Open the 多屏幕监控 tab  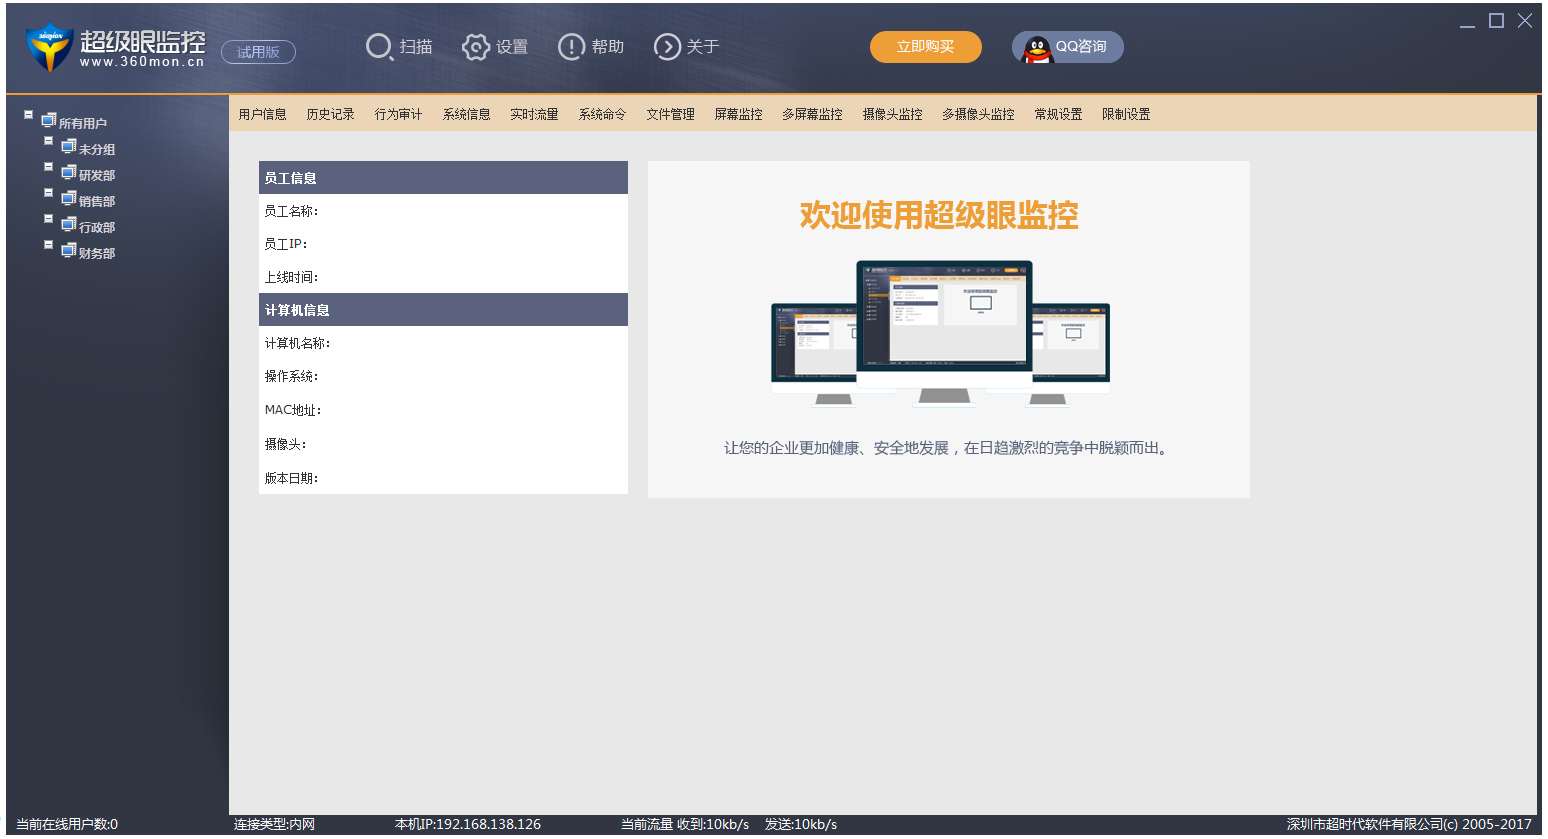[813, 114]
